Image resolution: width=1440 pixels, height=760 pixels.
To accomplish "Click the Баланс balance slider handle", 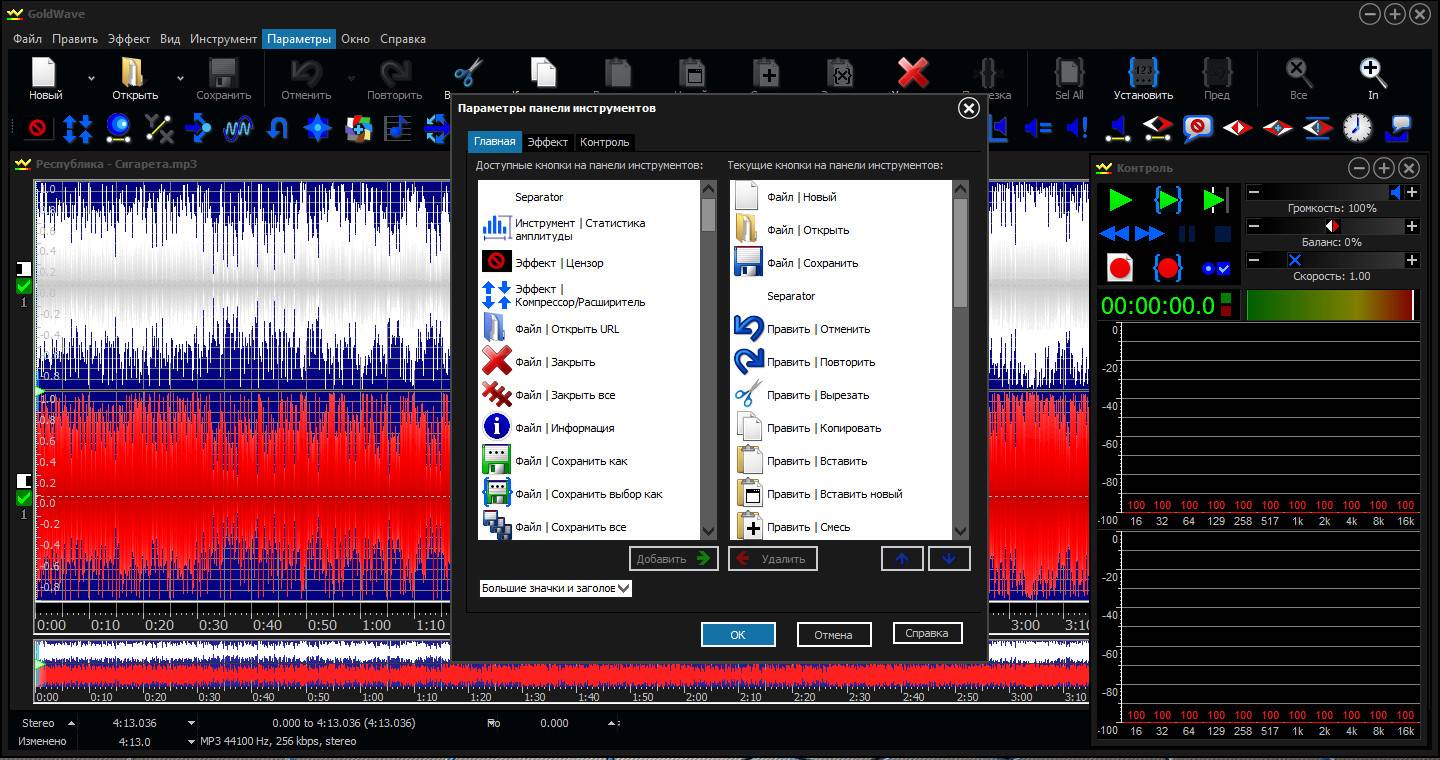I will pos(1332,226).
